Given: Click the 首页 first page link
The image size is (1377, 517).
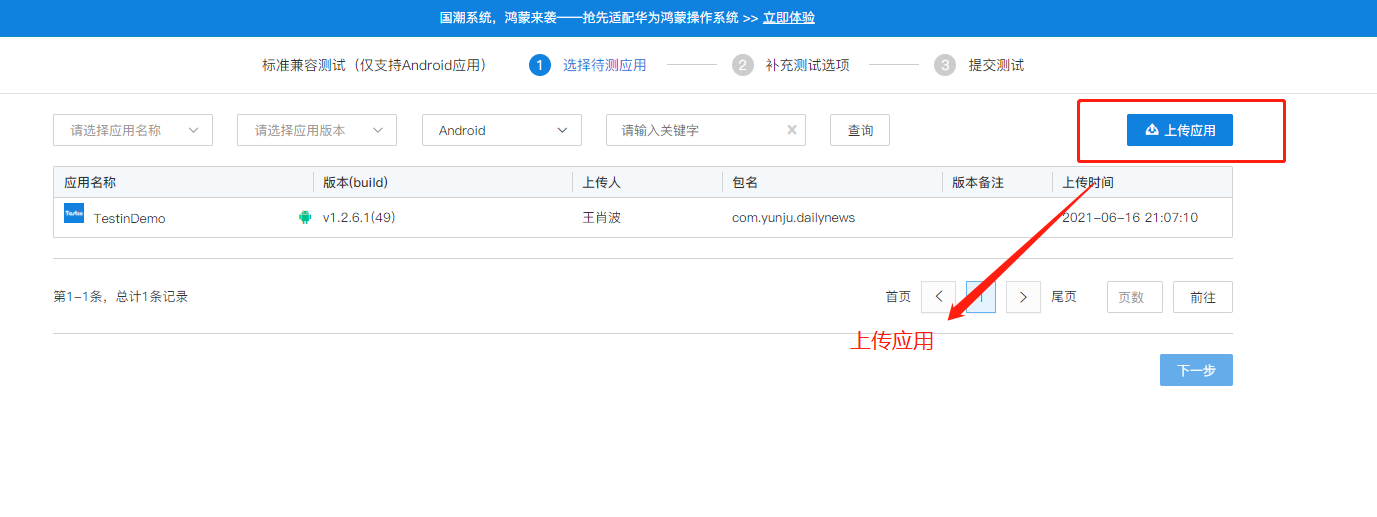Looking at the screenshot, I should [x=898, y=297].
